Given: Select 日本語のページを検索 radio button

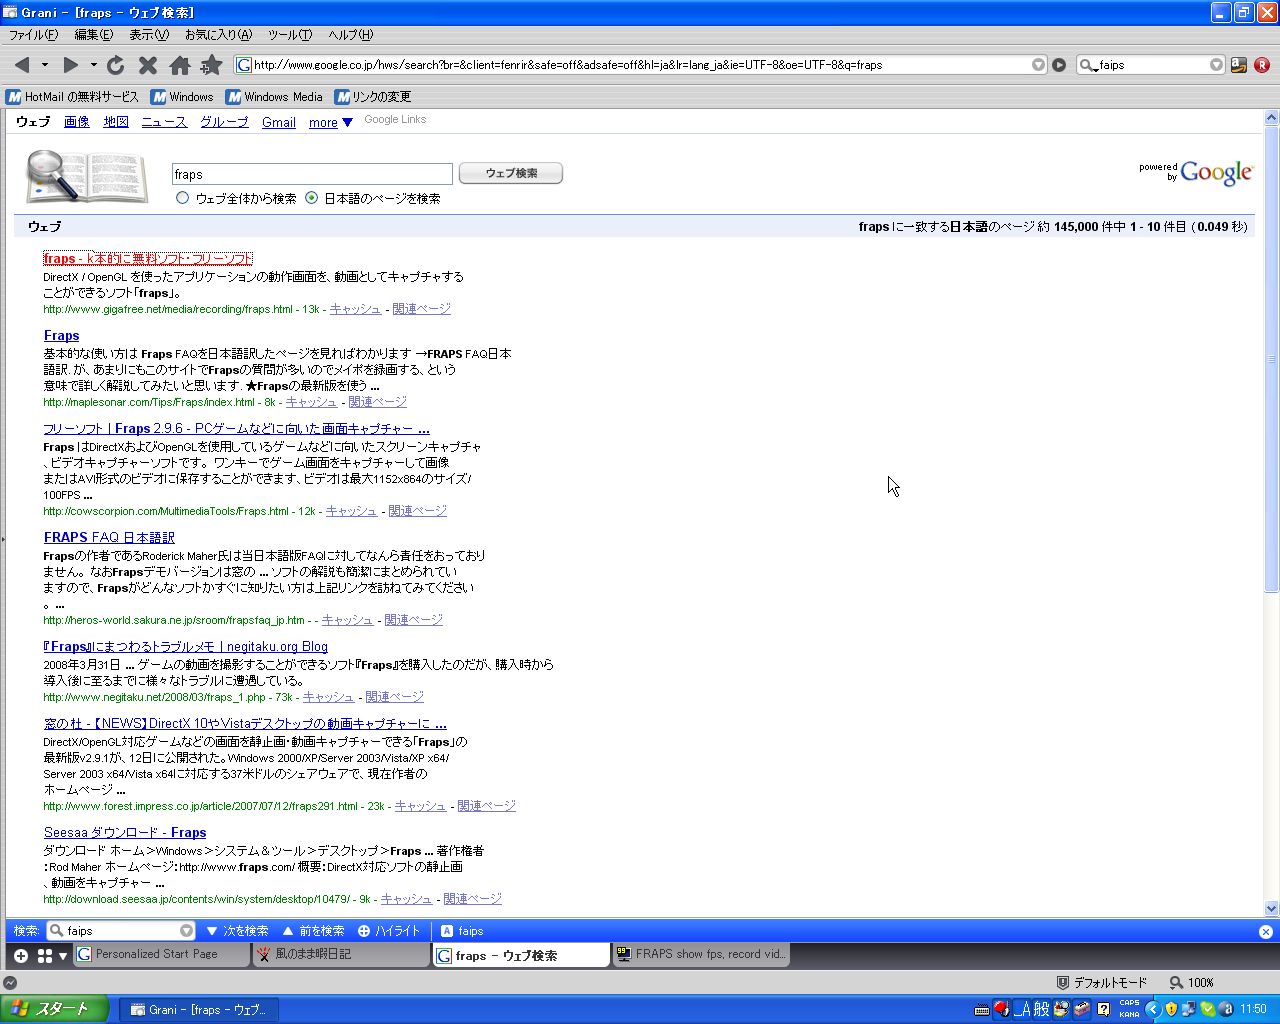Looking at the screenshot, I should (x=311, y=198).
